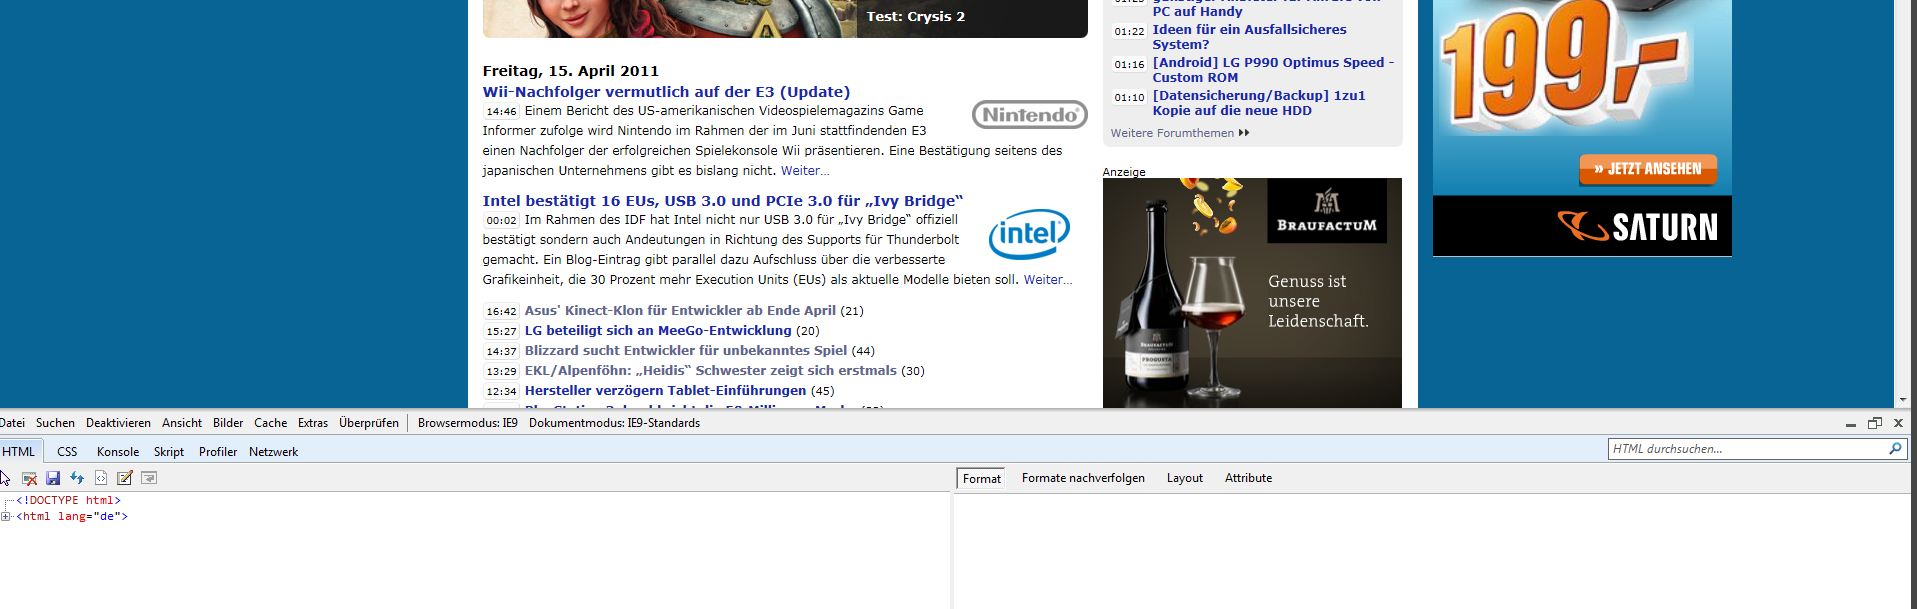The width and height of the screenshot is (1917, 609).
Task: Open the Datei menu
Action: click(x=13, y=423)
